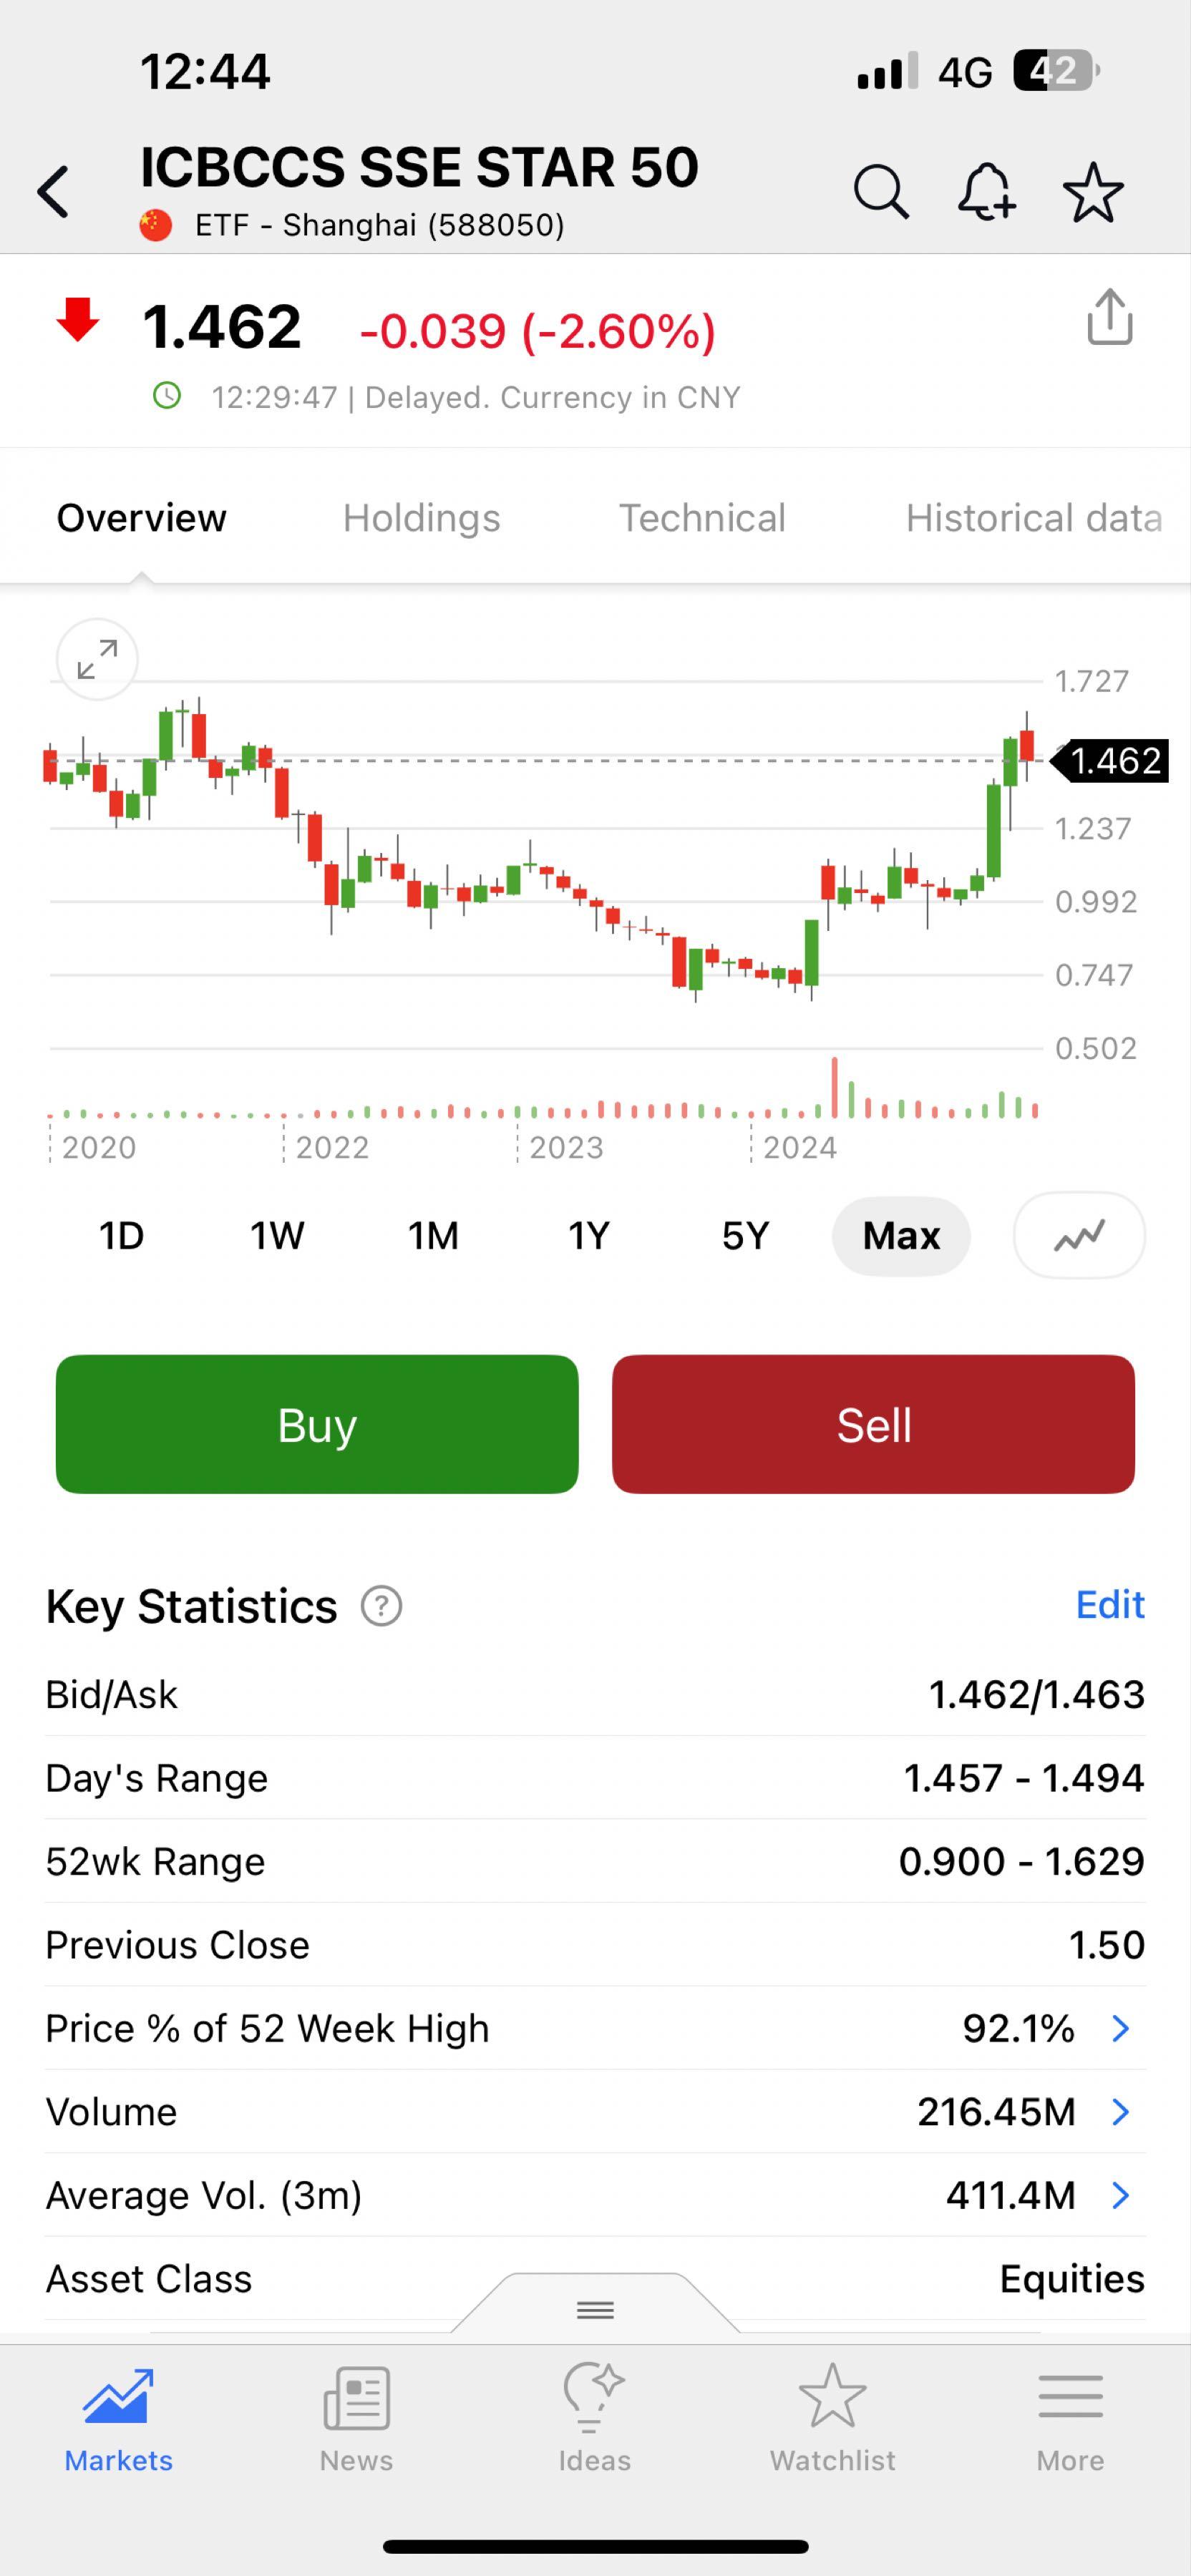Select the 1D chart timeframe

click(121, 1236)
